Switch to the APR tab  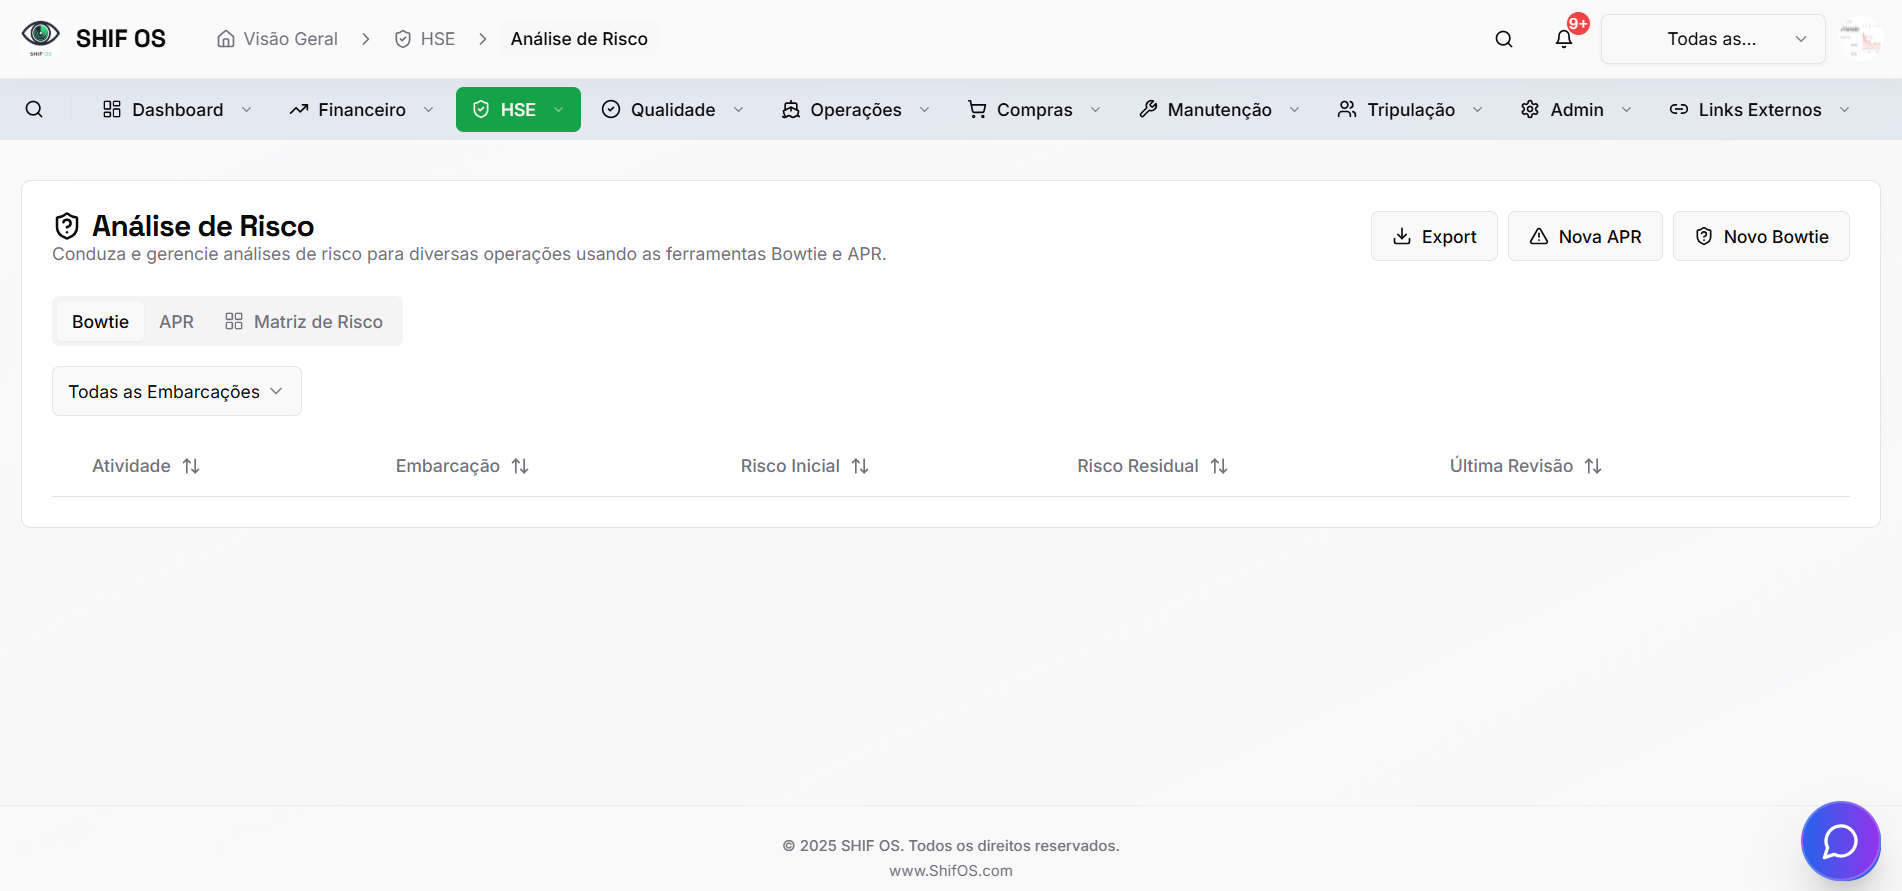(176, 321)
